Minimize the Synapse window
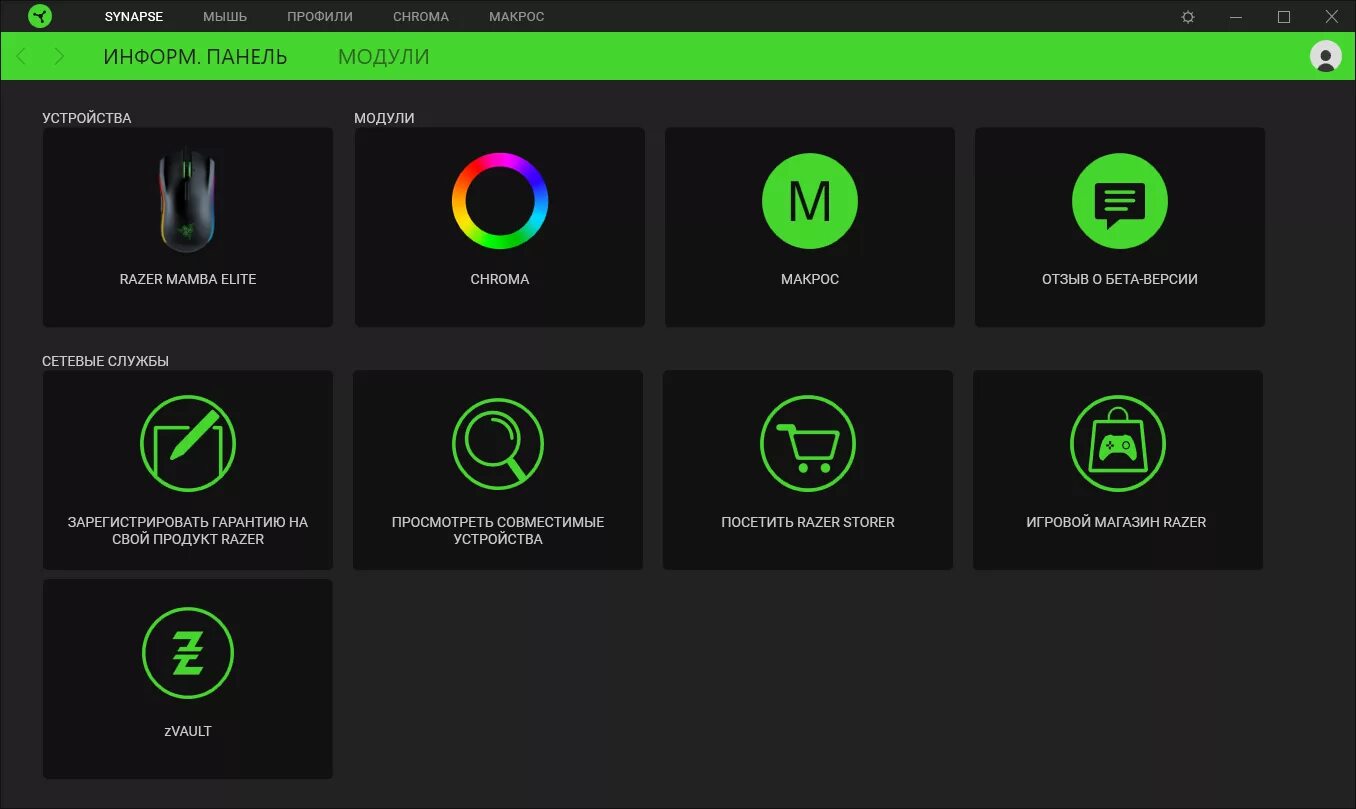This screenshot has height=809, width=1356. [1236, 17]
